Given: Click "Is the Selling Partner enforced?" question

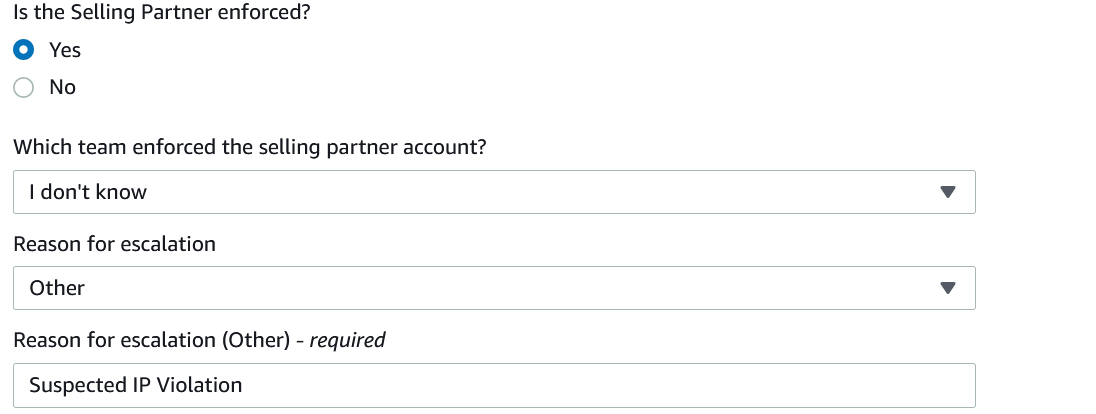Looking at the screenshot, I should click(162, 12).
